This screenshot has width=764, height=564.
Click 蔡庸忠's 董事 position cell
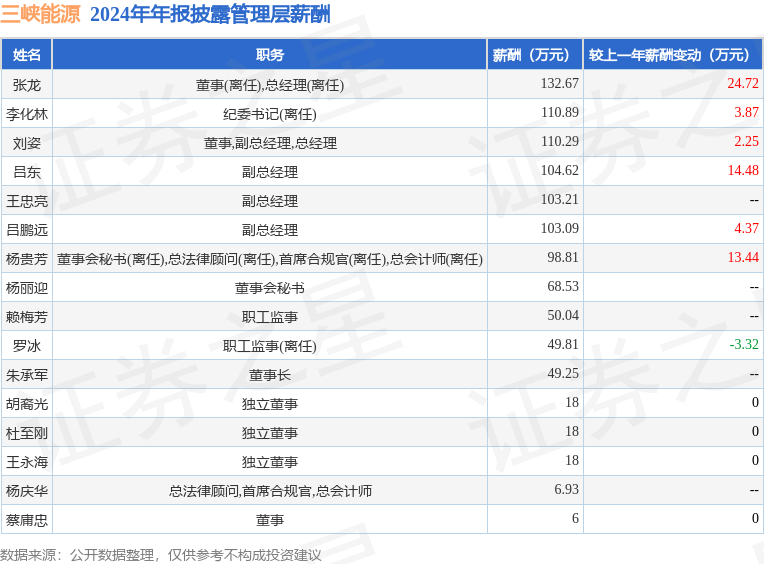(269, 520)
